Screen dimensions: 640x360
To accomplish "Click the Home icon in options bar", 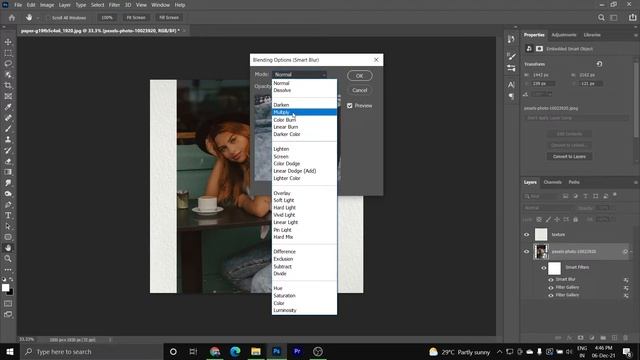I will coord(12,18).
